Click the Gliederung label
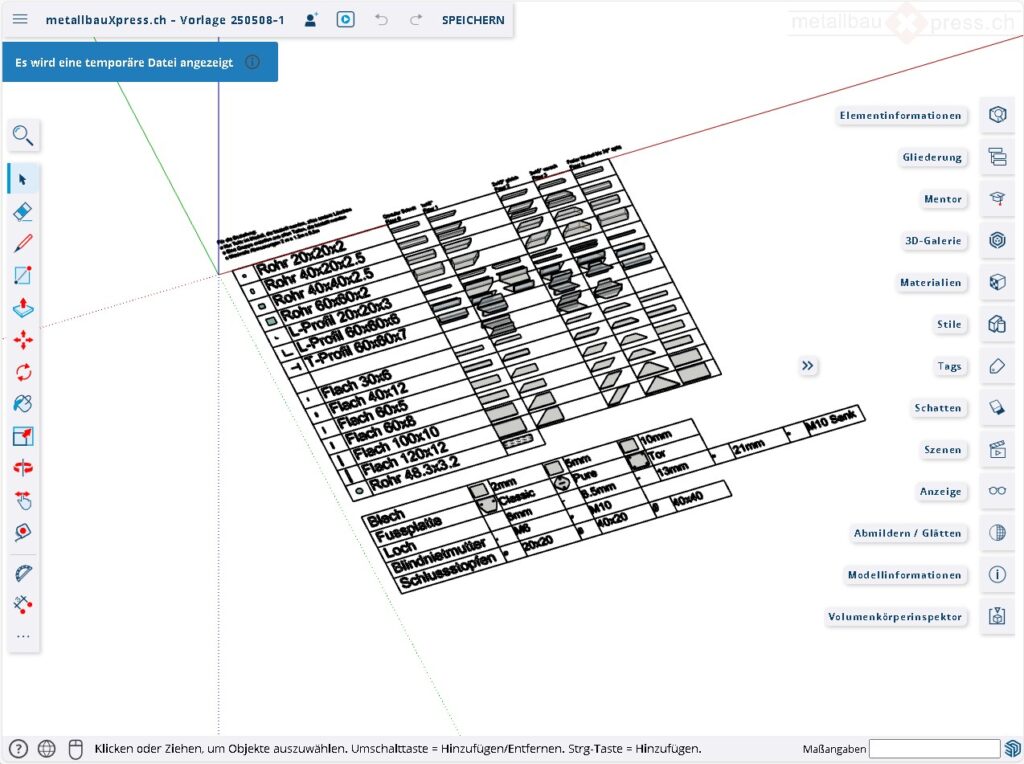Screen dimensions: 1024x764 coord(932,157)
